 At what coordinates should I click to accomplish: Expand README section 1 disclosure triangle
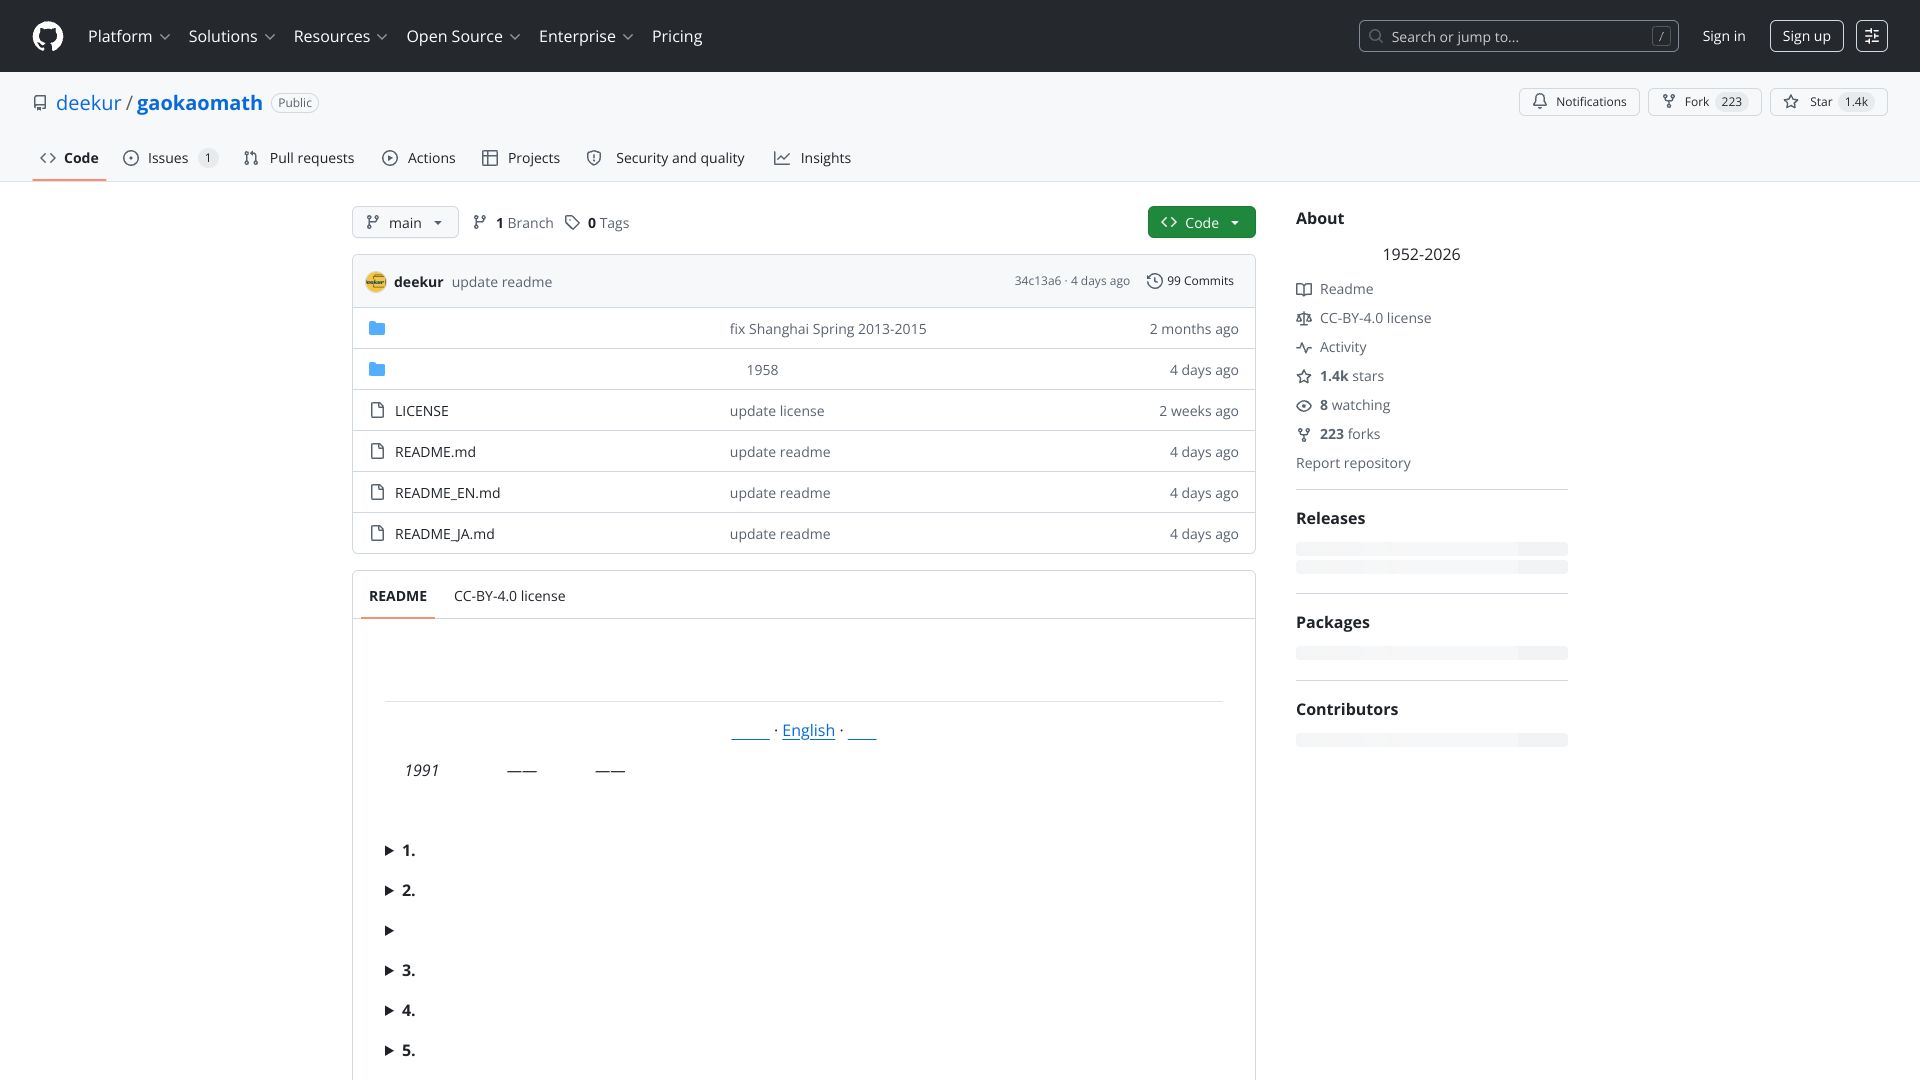click(389, 850)
